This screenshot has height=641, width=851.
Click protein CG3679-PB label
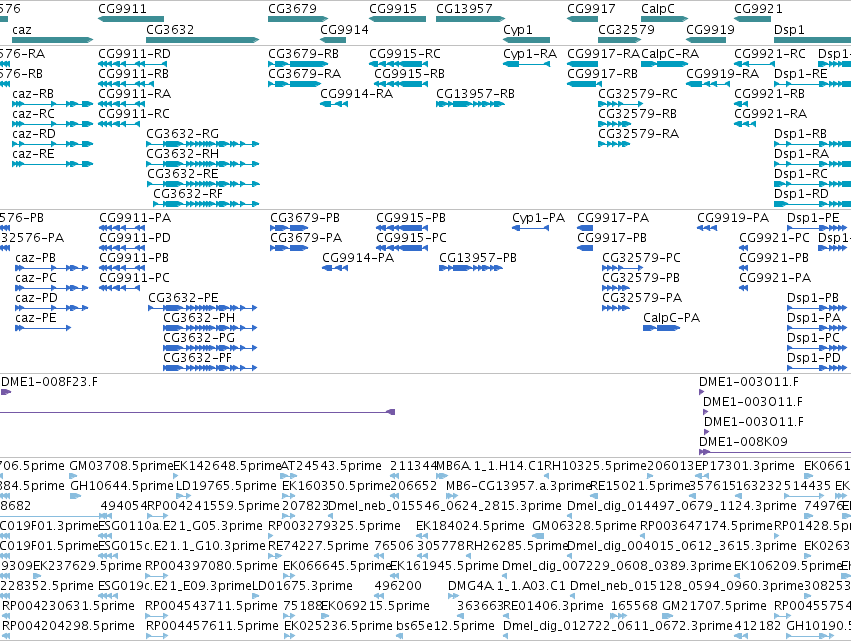tap(305, 218)
